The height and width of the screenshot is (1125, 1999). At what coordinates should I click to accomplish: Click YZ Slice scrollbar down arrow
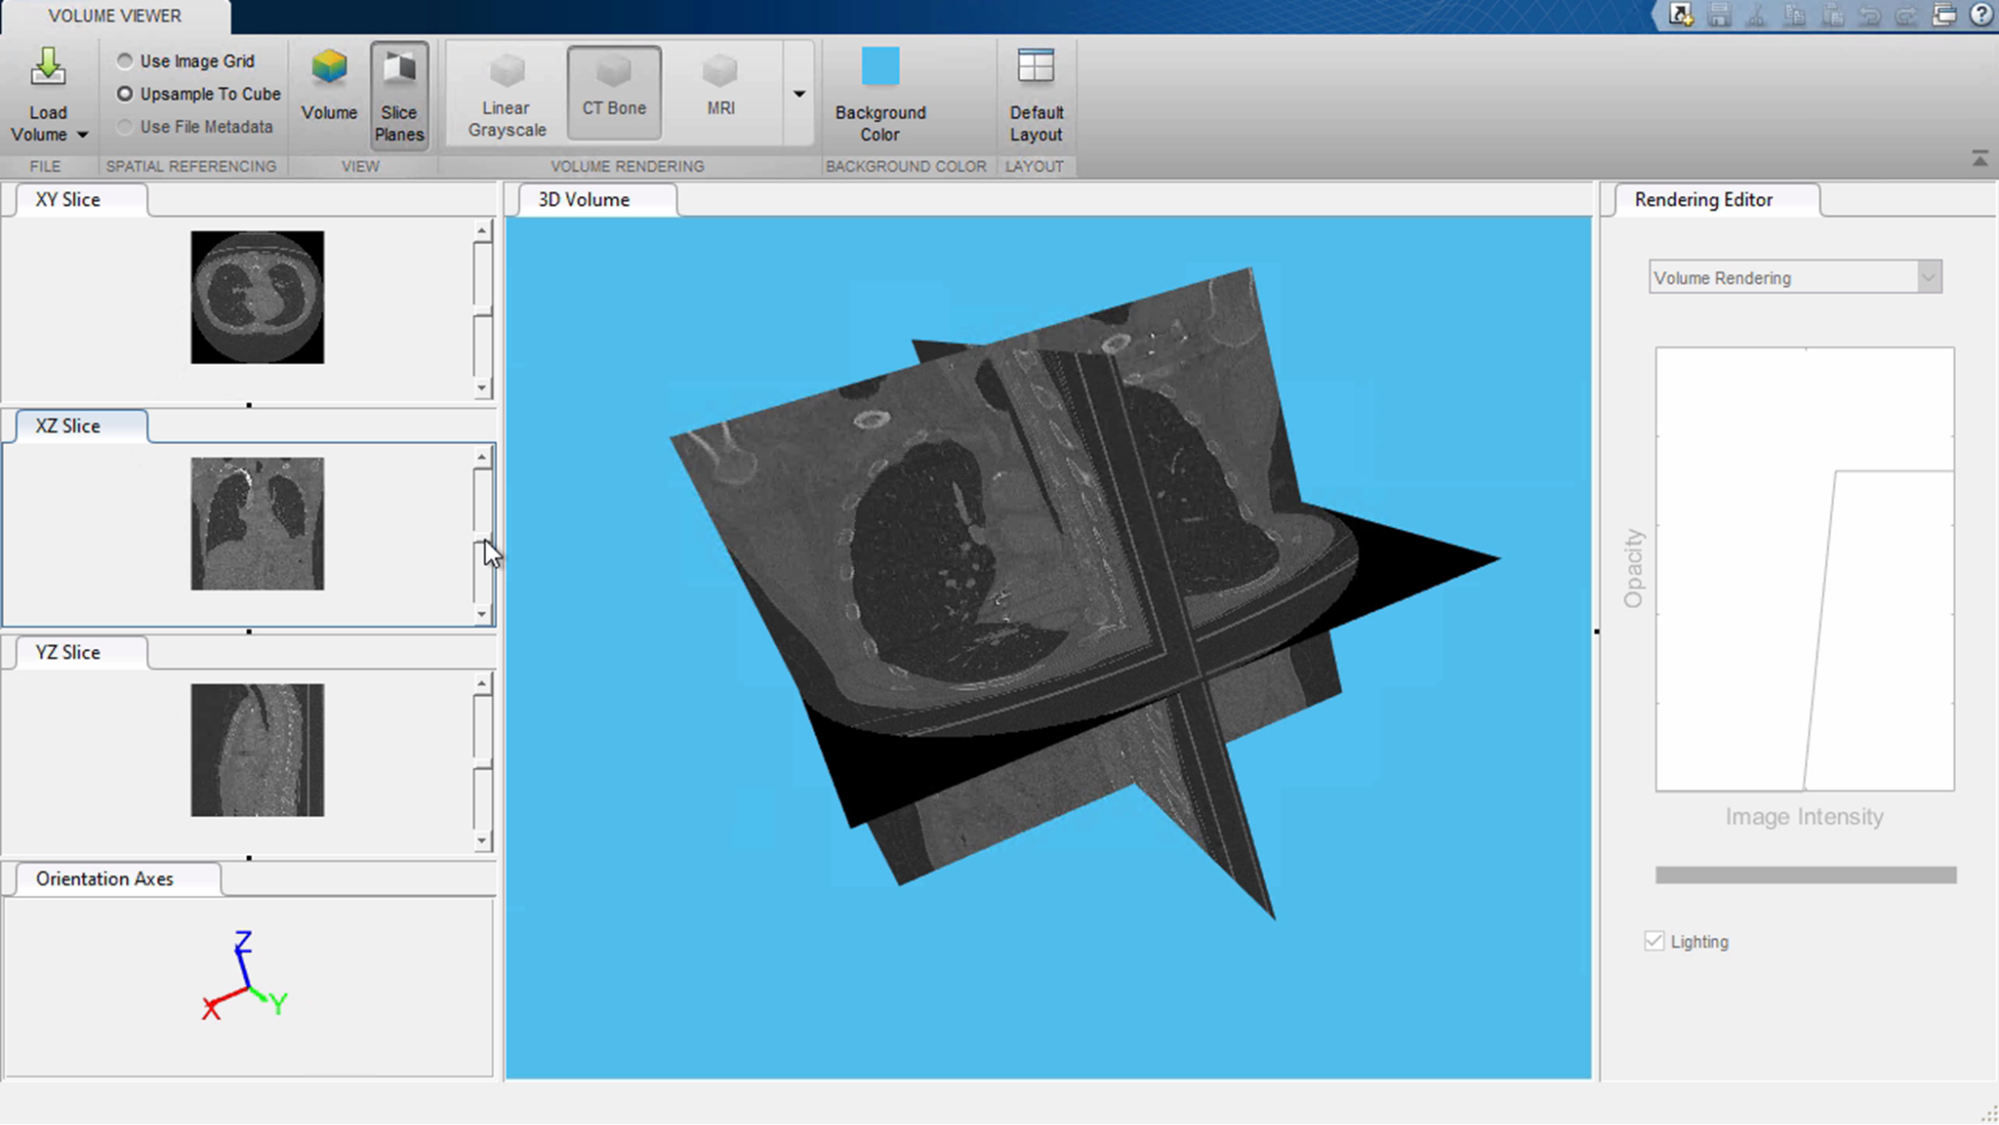coord(482,841)
